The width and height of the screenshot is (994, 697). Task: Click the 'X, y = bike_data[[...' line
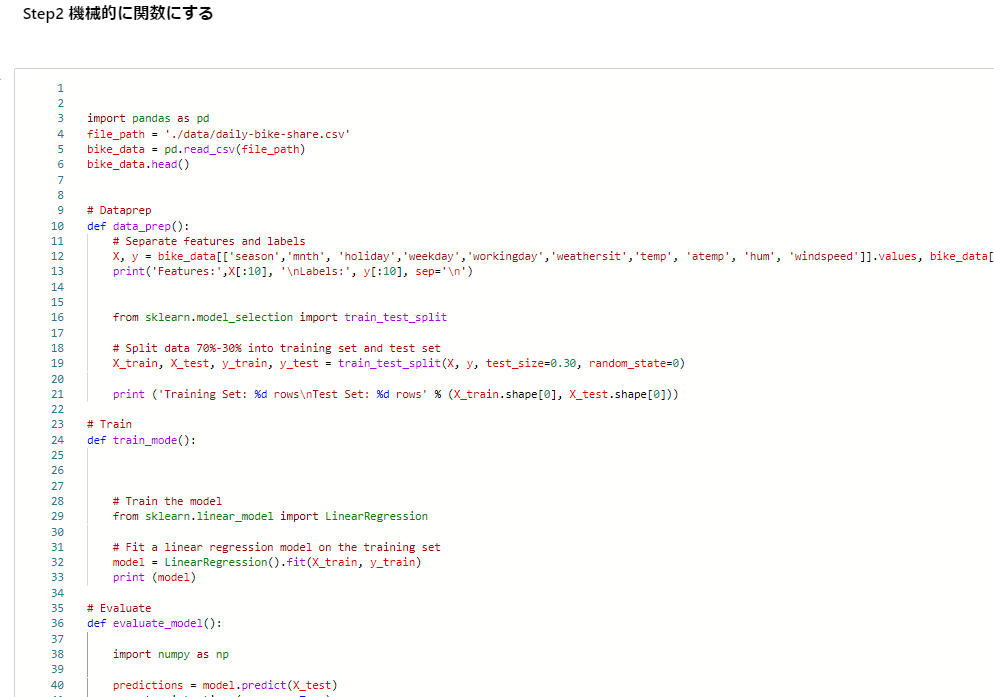click(x=553, y=256)
